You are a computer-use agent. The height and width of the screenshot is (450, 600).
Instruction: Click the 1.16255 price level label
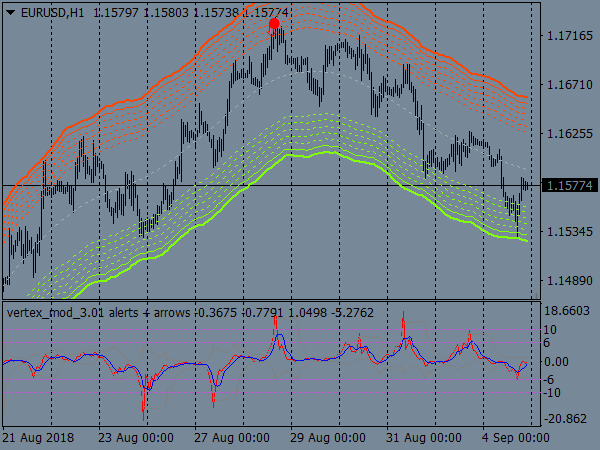tap(567, 134)
